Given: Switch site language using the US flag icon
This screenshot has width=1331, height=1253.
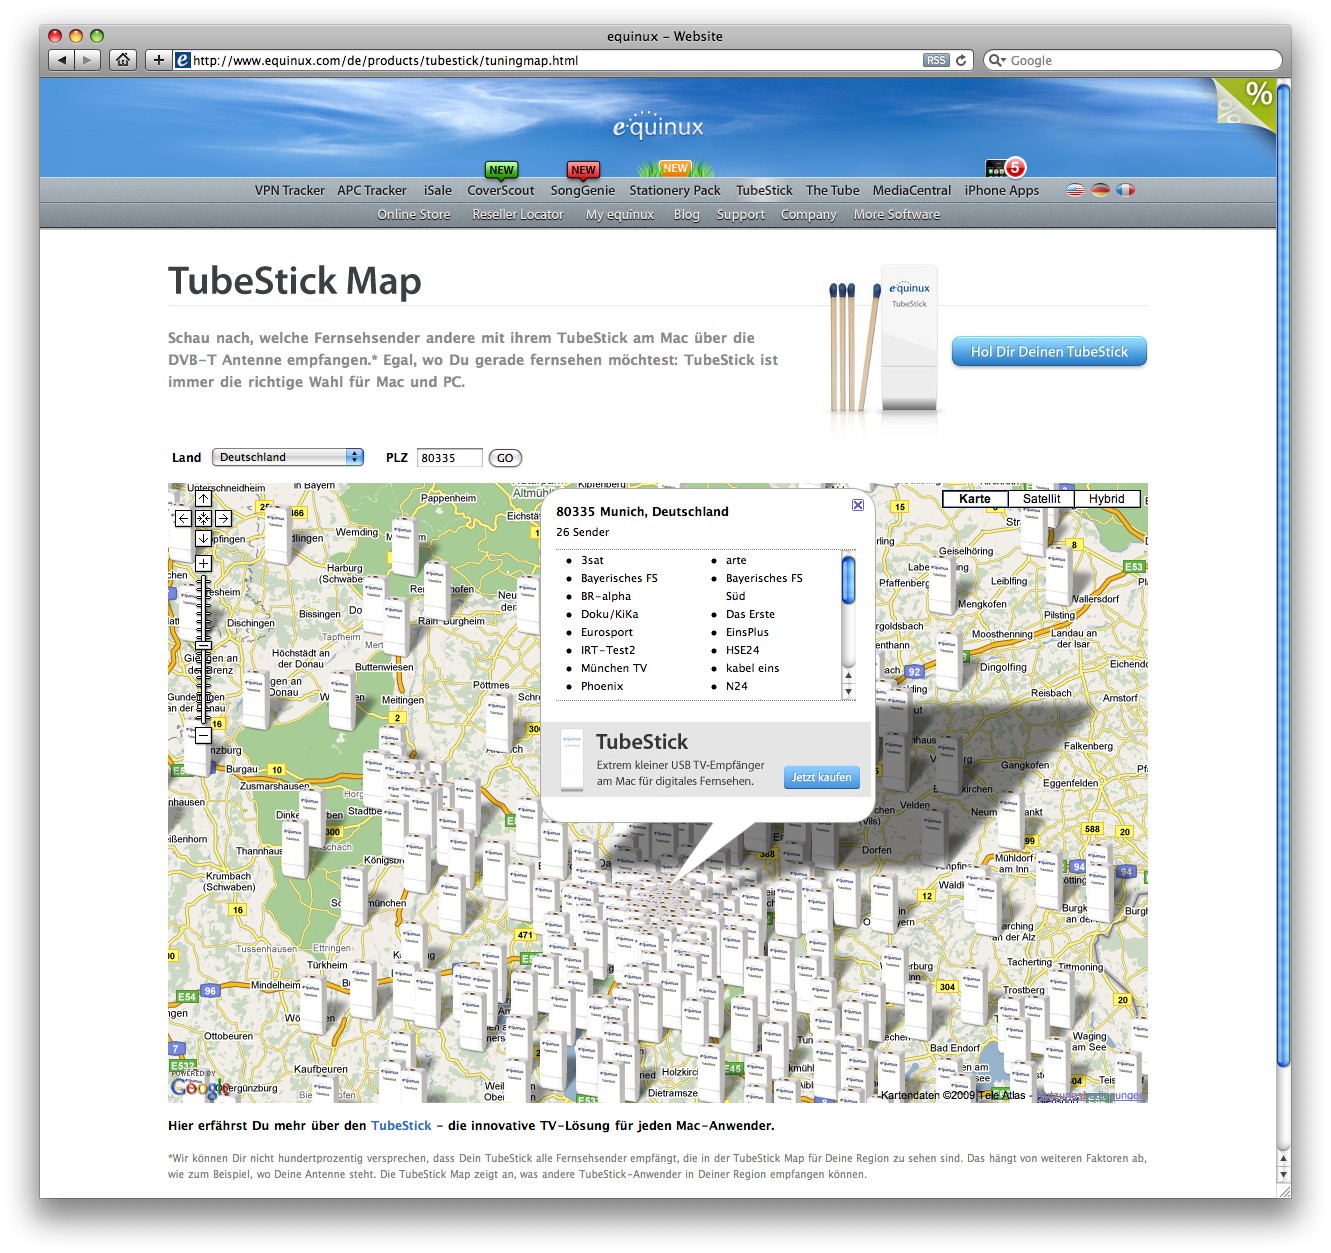Looking at the screenshot, I should tap(1075, 190).
